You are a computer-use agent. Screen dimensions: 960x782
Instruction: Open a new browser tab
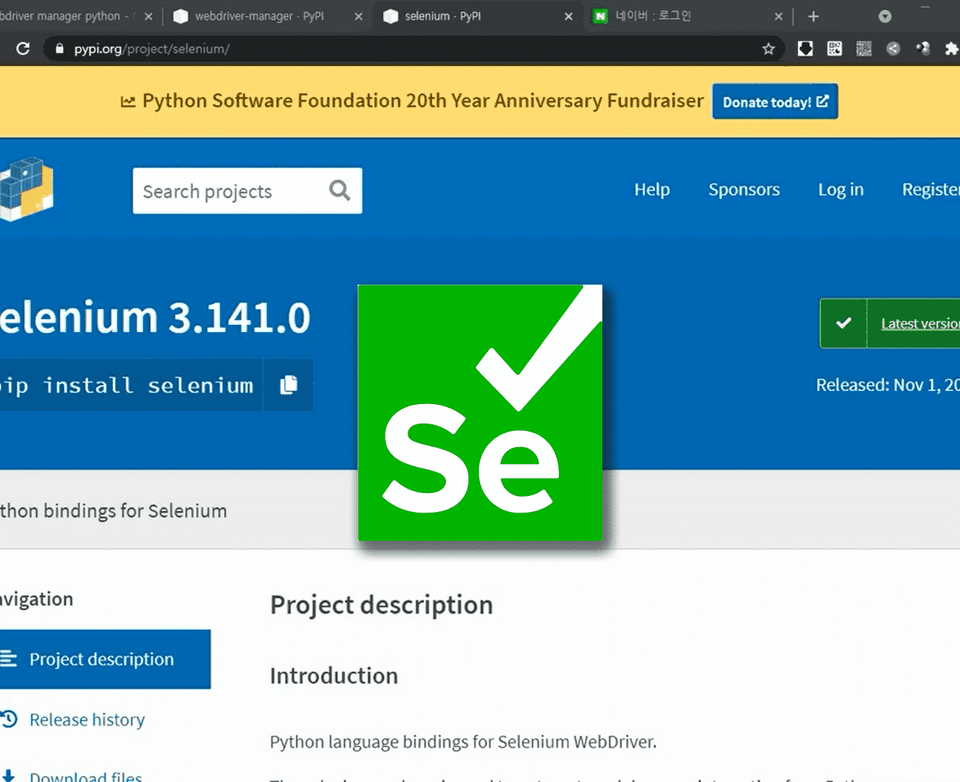point(813,17)
